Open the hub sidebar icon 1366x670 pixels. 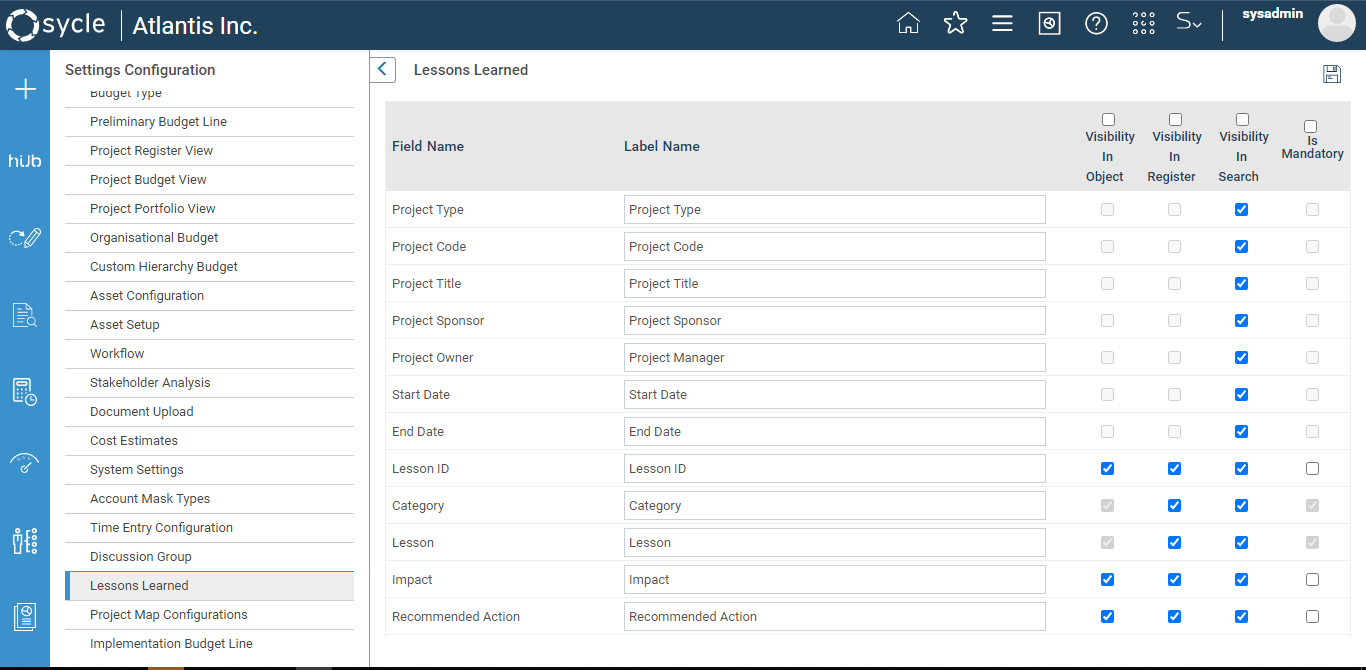coord(25,160)
